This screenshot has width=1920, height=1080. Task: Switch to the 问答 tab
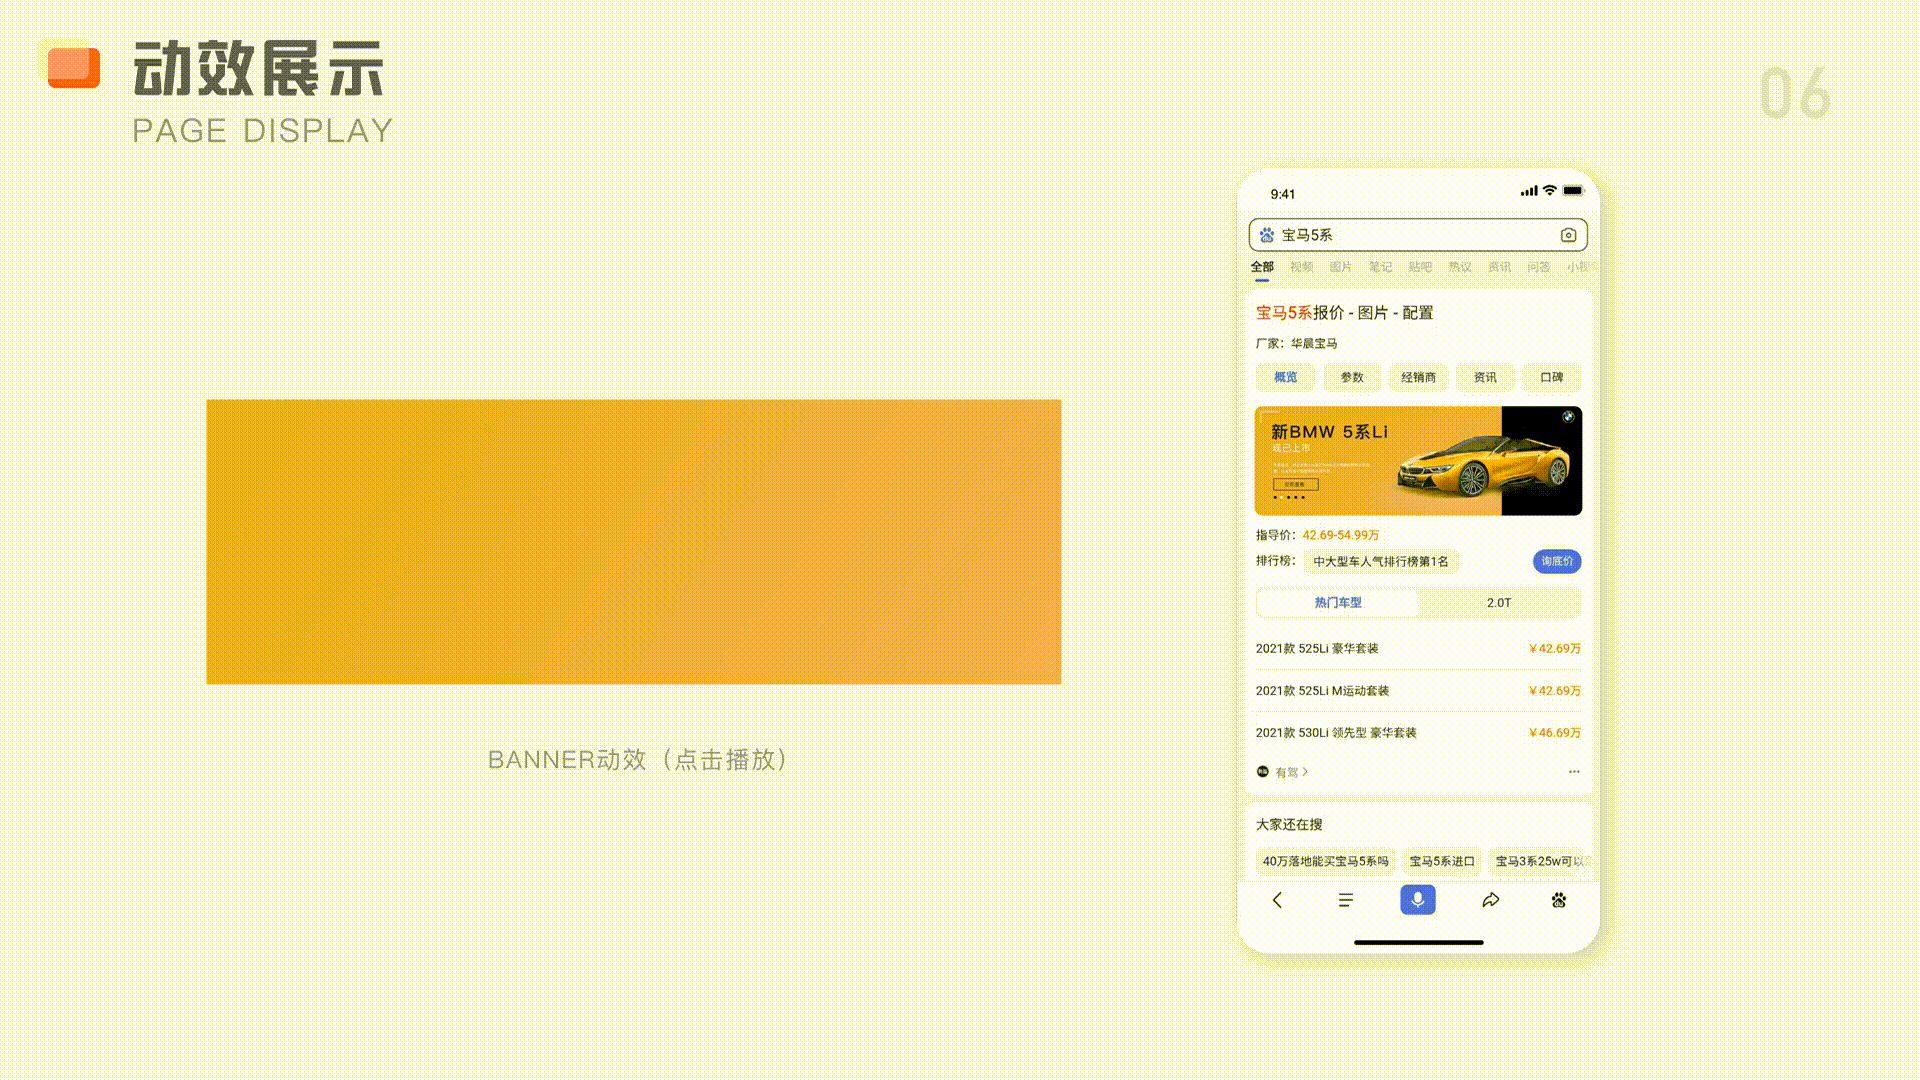pyautogui.click(x=1539, y=267)
